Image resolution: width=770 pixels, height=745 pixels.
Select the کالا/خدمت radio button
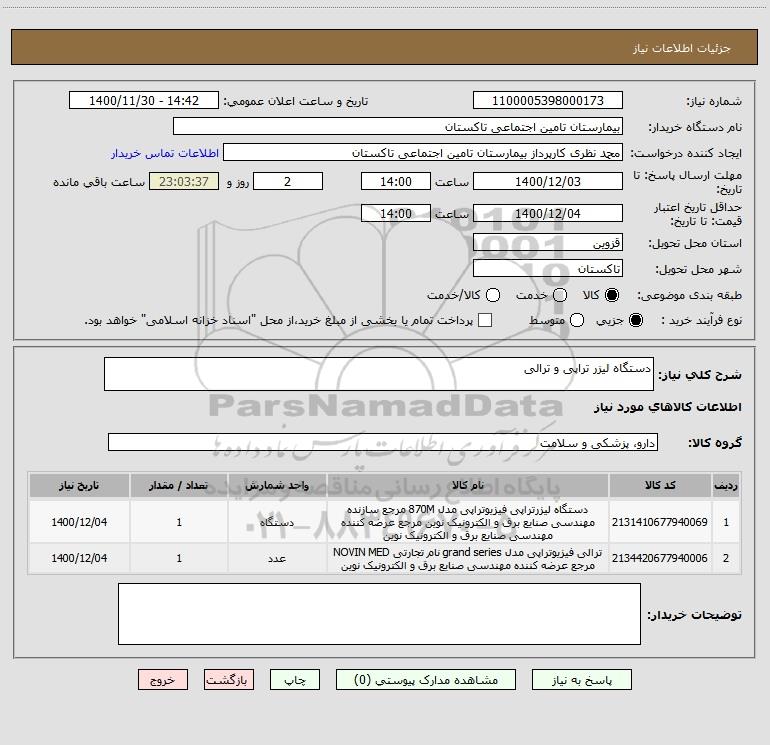point(493,295)
